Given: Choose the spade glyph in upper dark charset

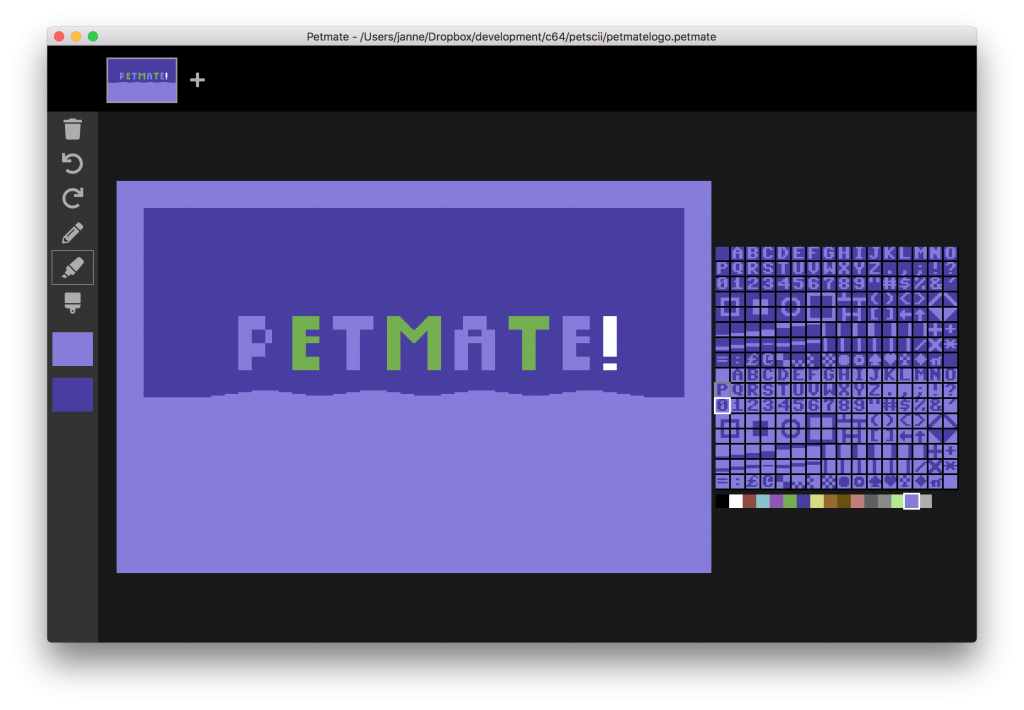Looking at the screenshot, I should coord(874,359).
